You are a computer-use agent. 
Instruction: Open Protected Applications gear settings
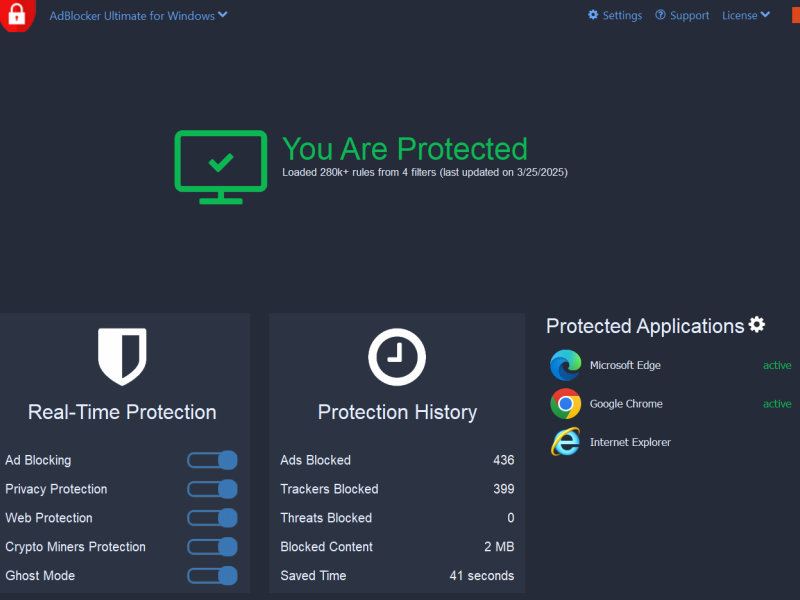click(x=757, y=324)
